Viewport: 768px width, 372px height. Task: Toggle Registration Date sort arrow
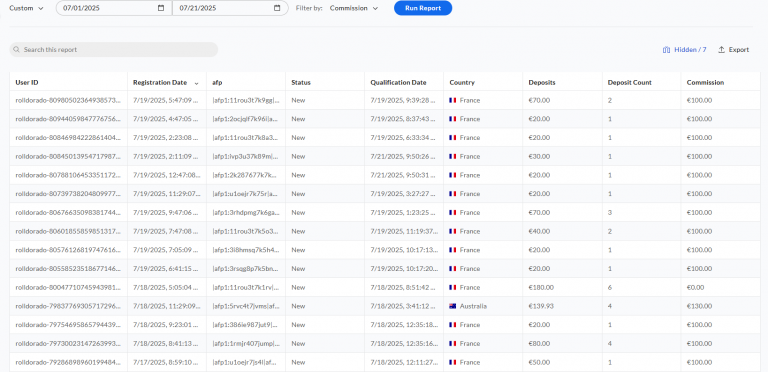(x=196, y=83)
